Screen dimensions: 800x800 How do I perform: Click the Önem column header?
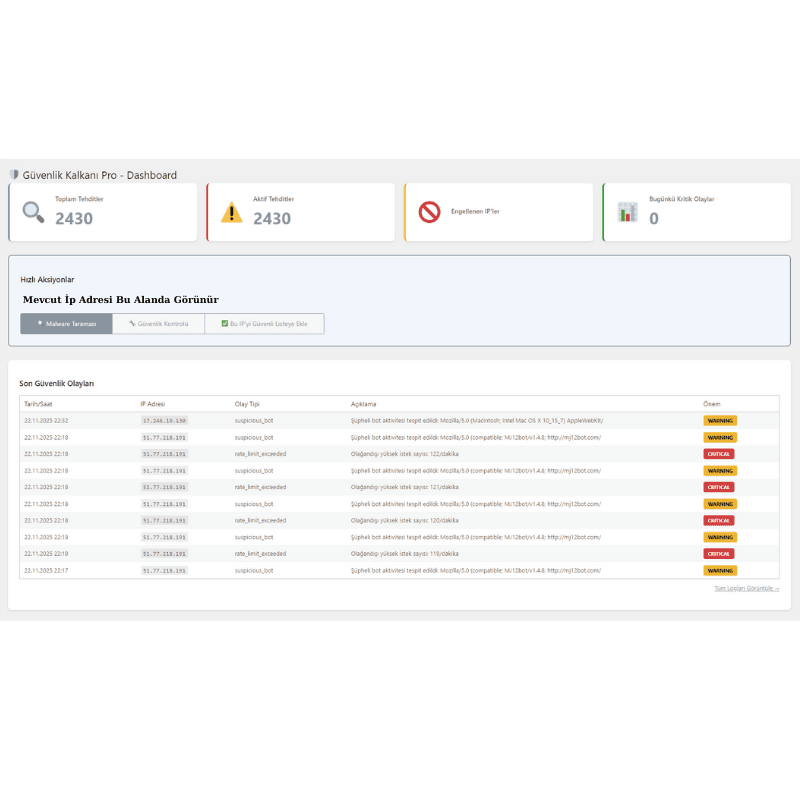coord(711,404)
